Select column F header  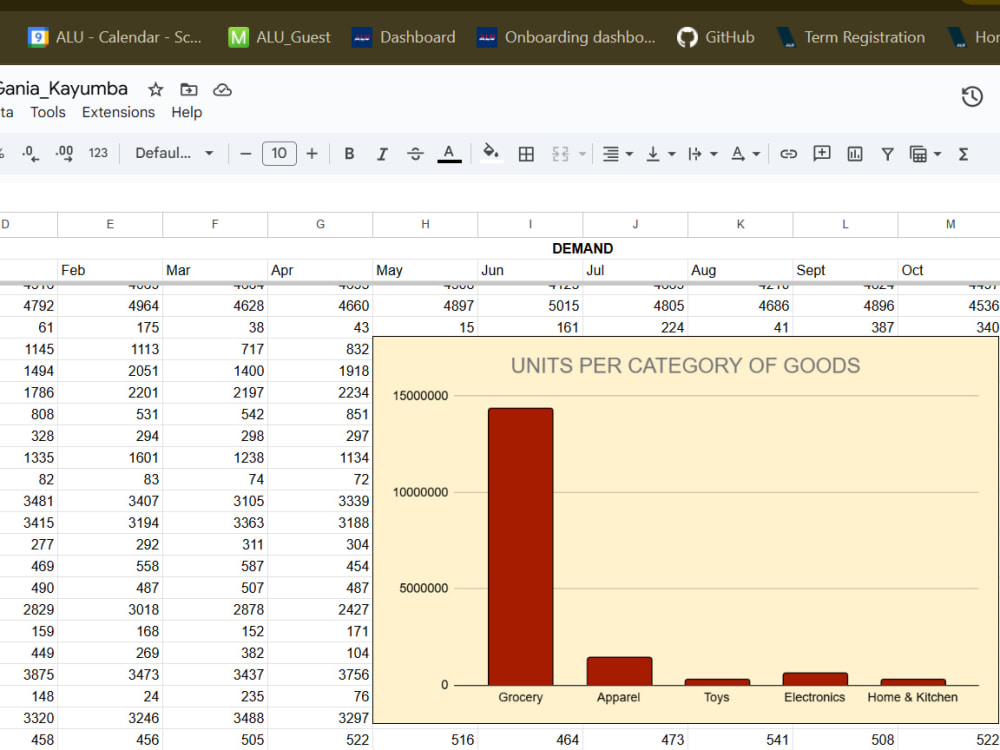[215, 224]
